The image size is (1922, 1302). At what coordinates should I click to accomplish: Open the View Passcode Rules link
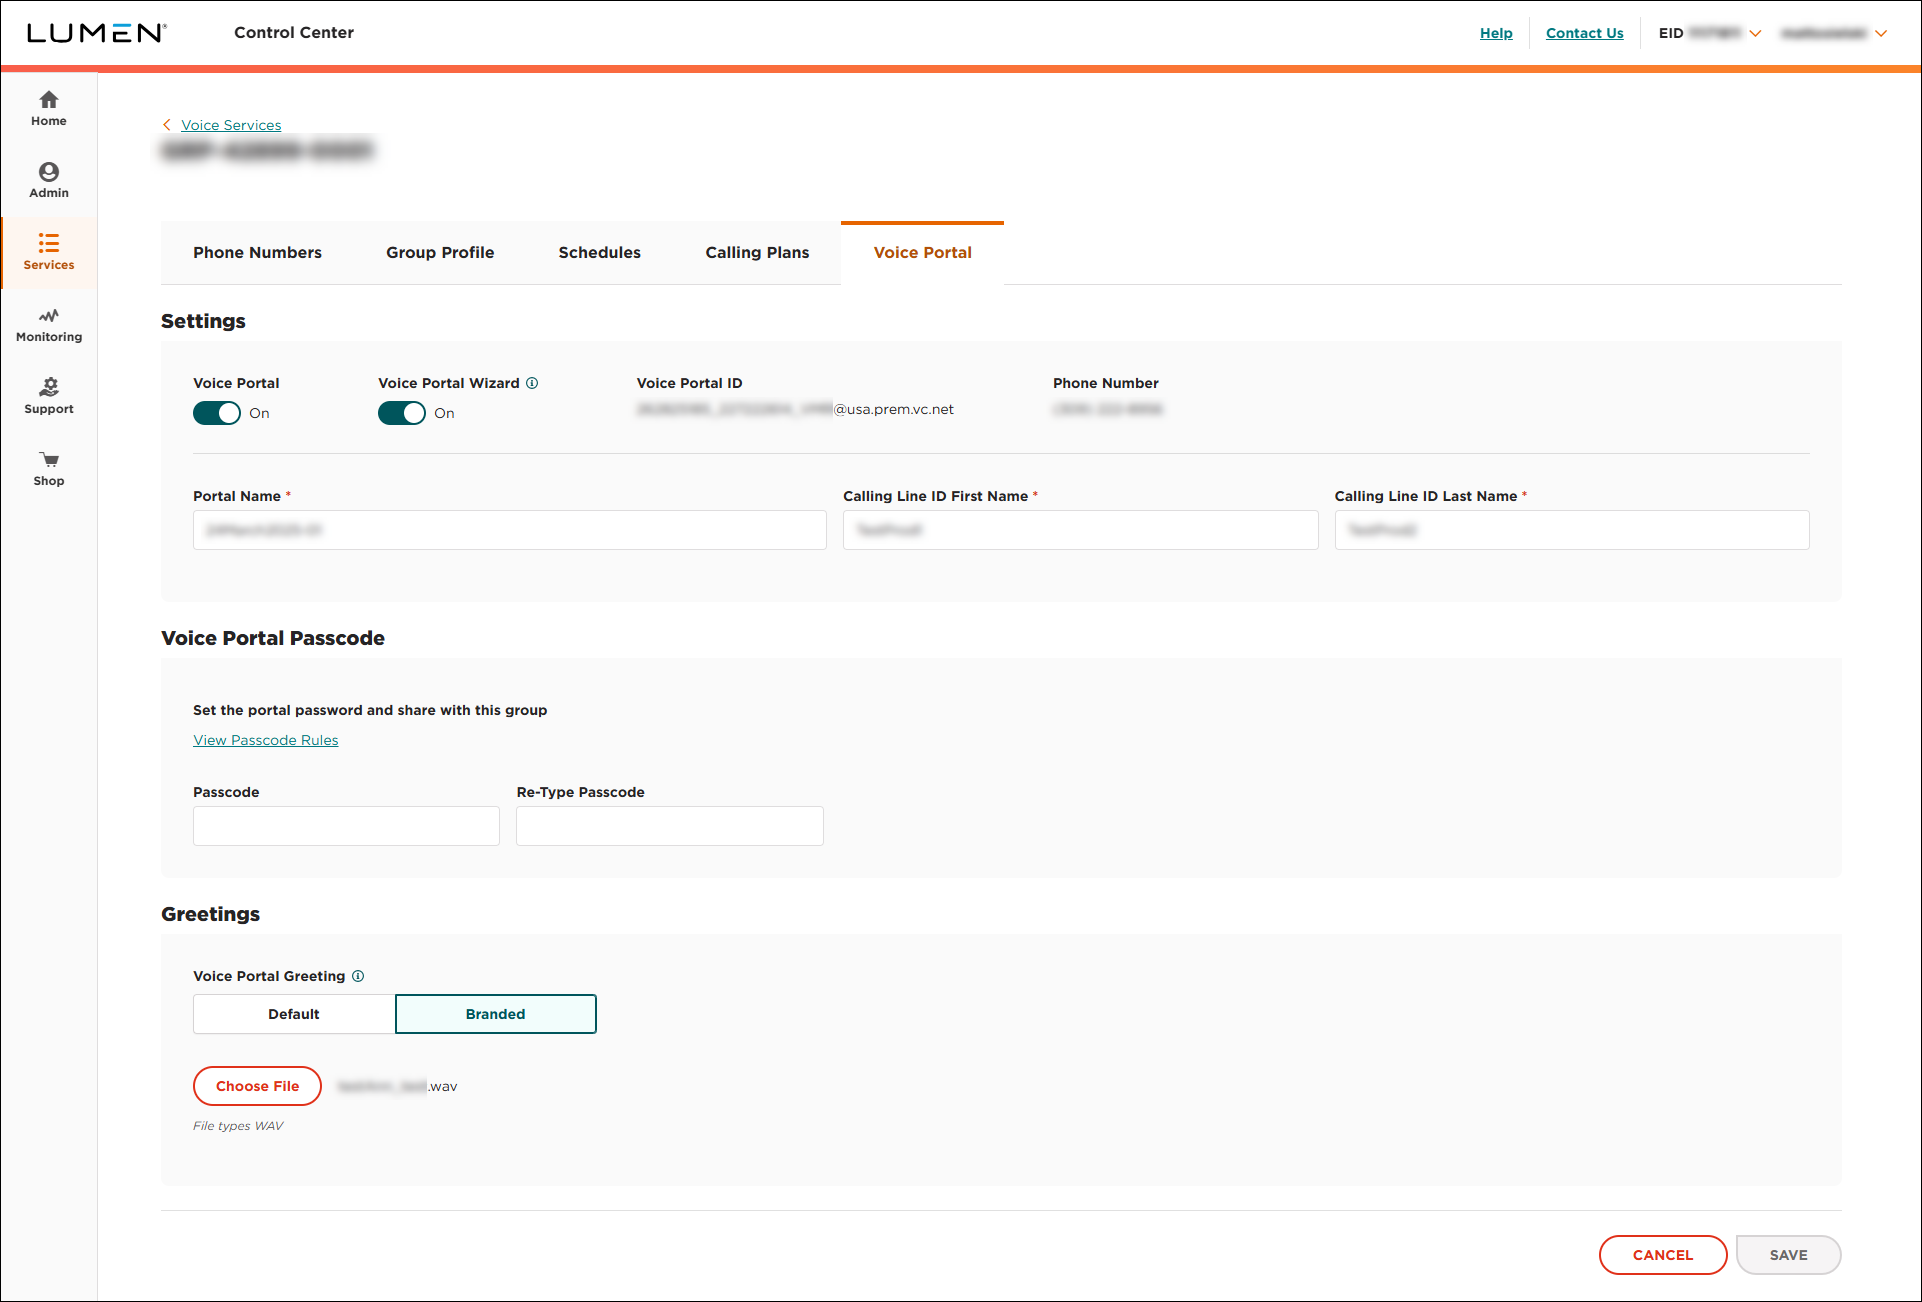[265, 740]
